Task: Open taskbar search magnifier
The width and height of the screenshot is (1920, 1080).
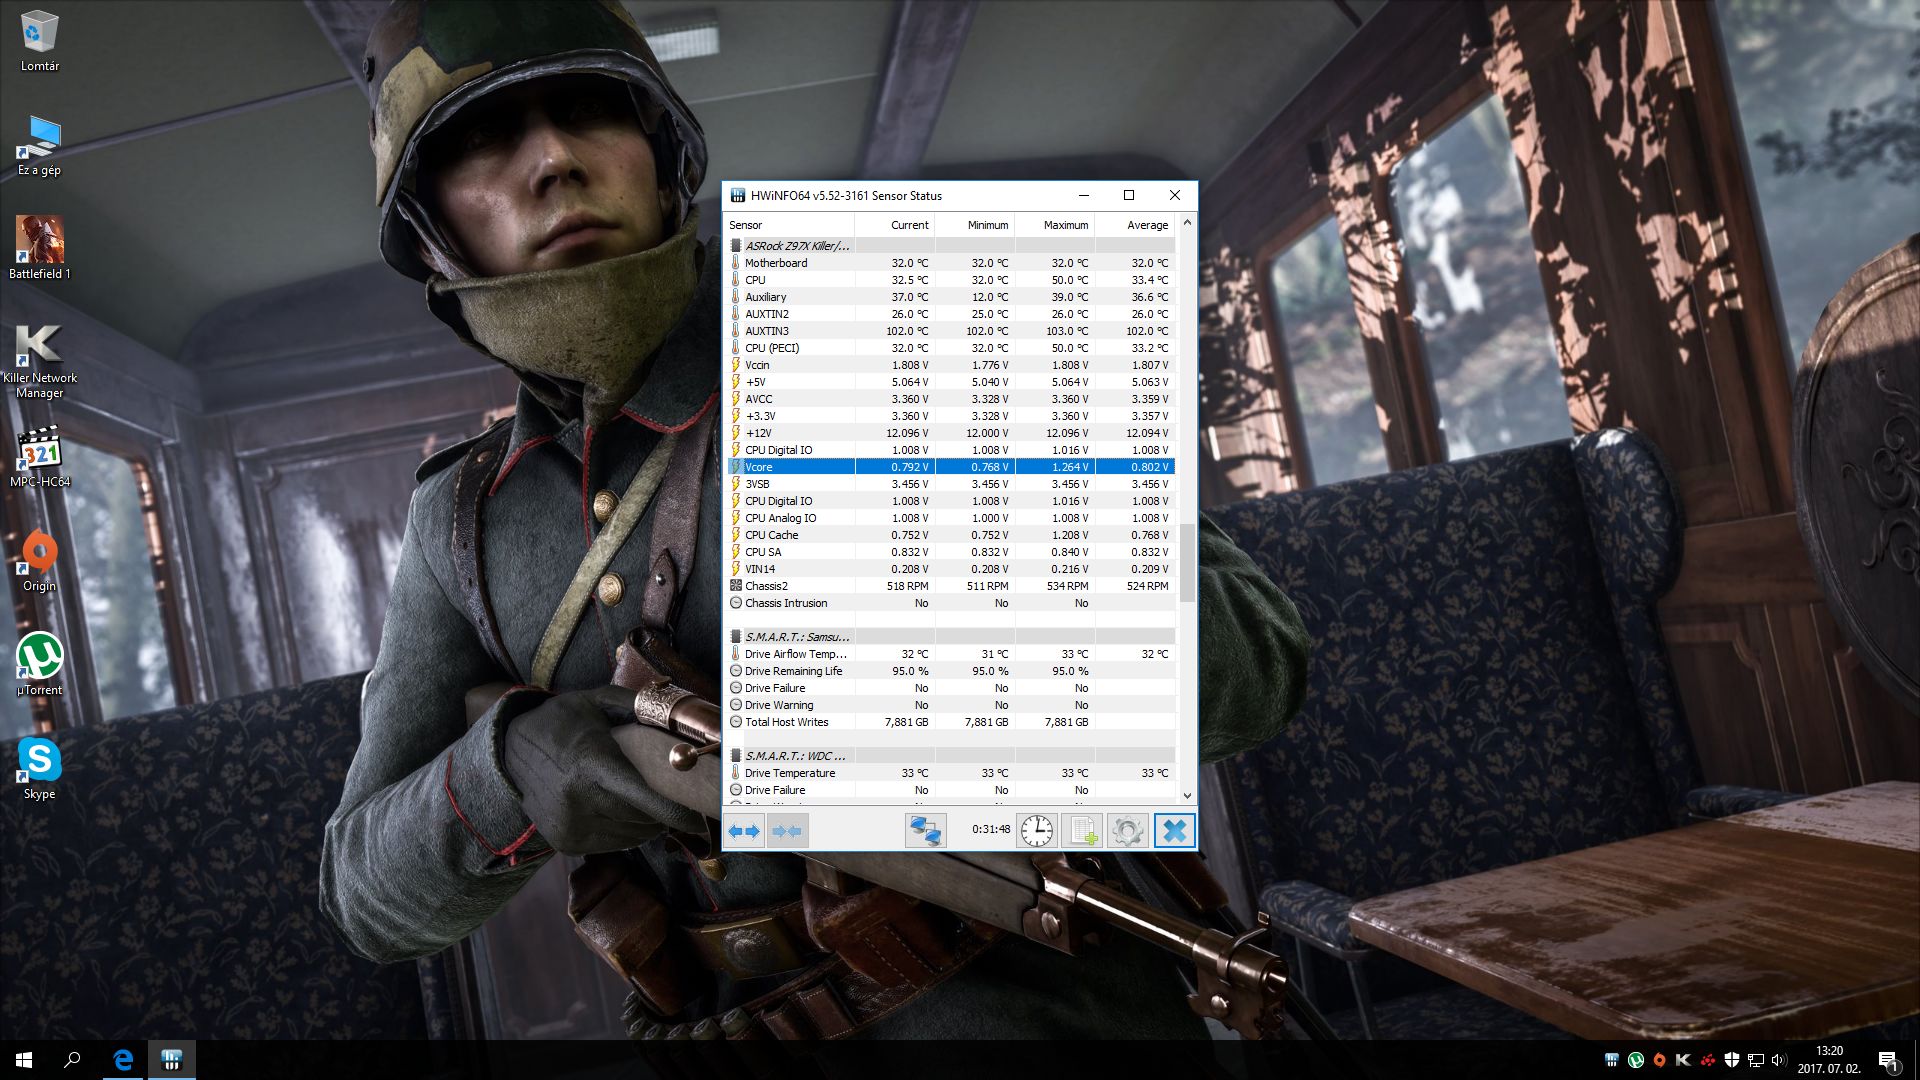Action: 72,1060
